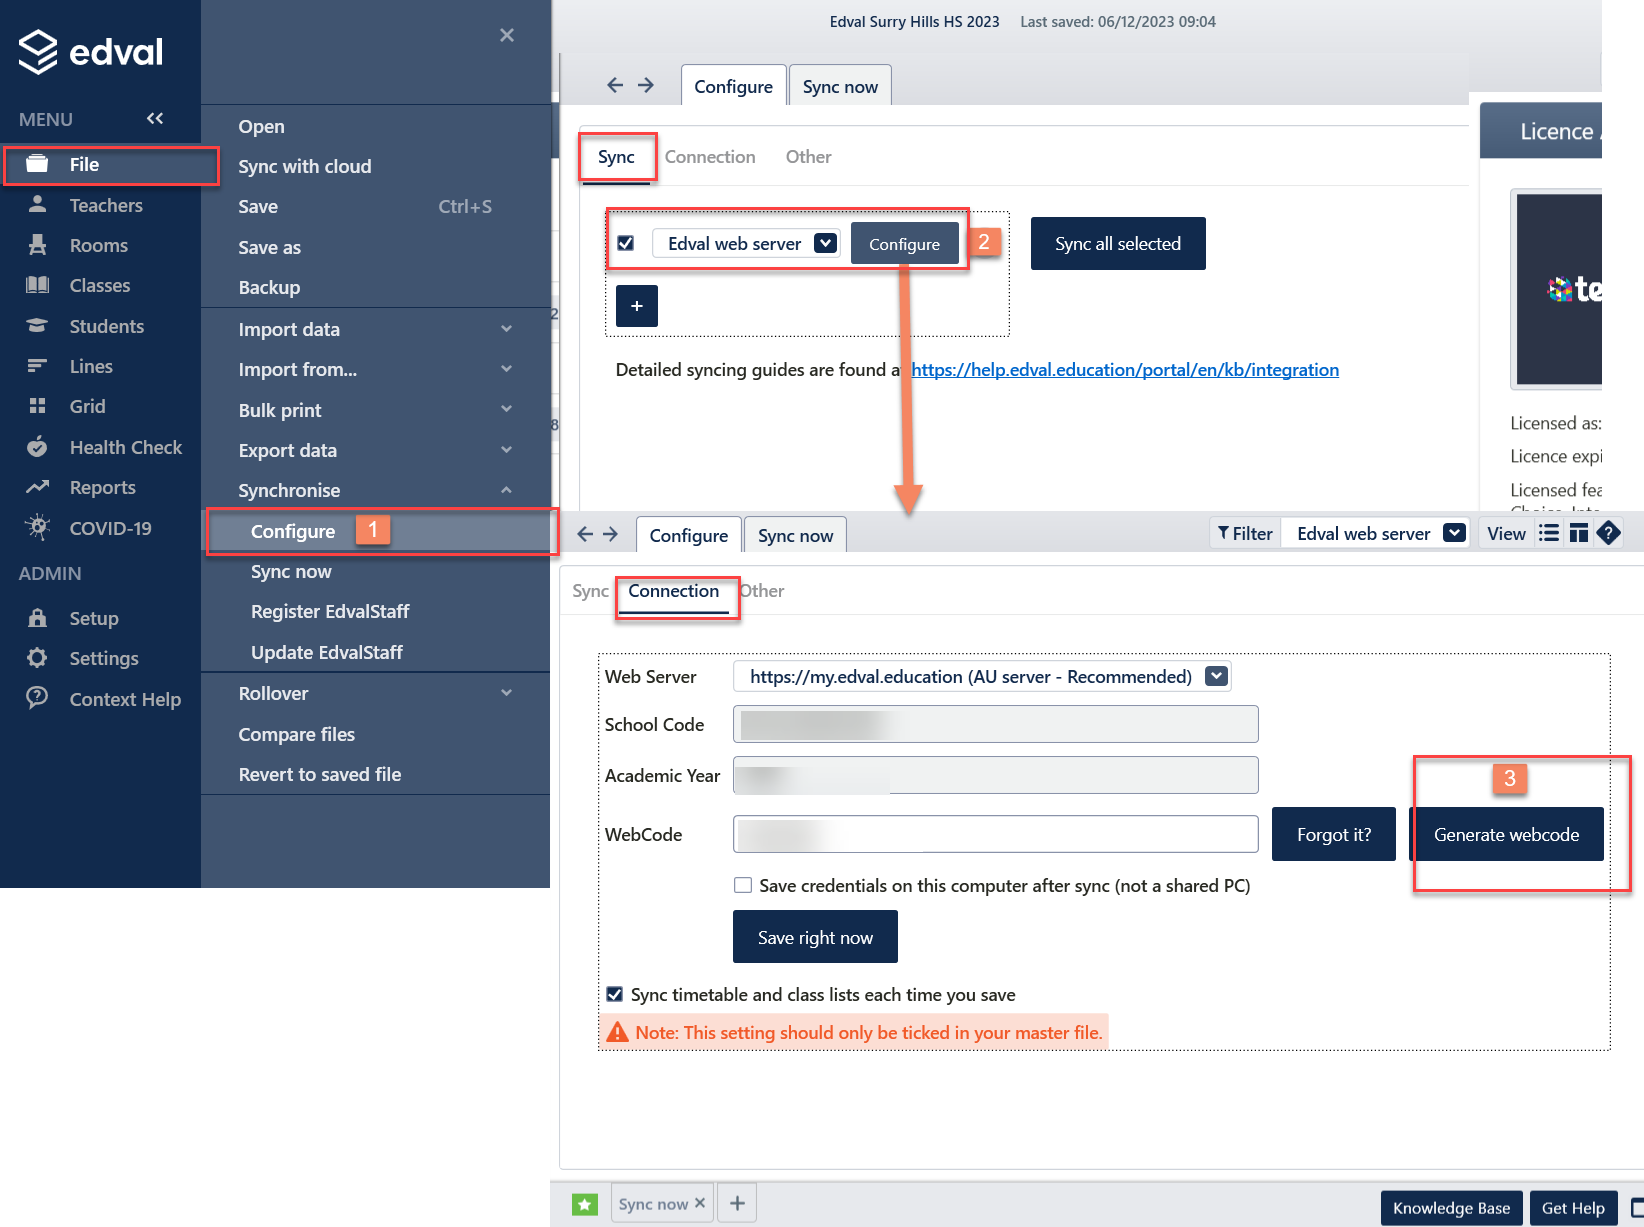Image resolution: width=1644 pixels, height=1227 pixels.
Task: Click Configure button beside Edval web server
Action: pyautogui.click(x=905, y=244)
